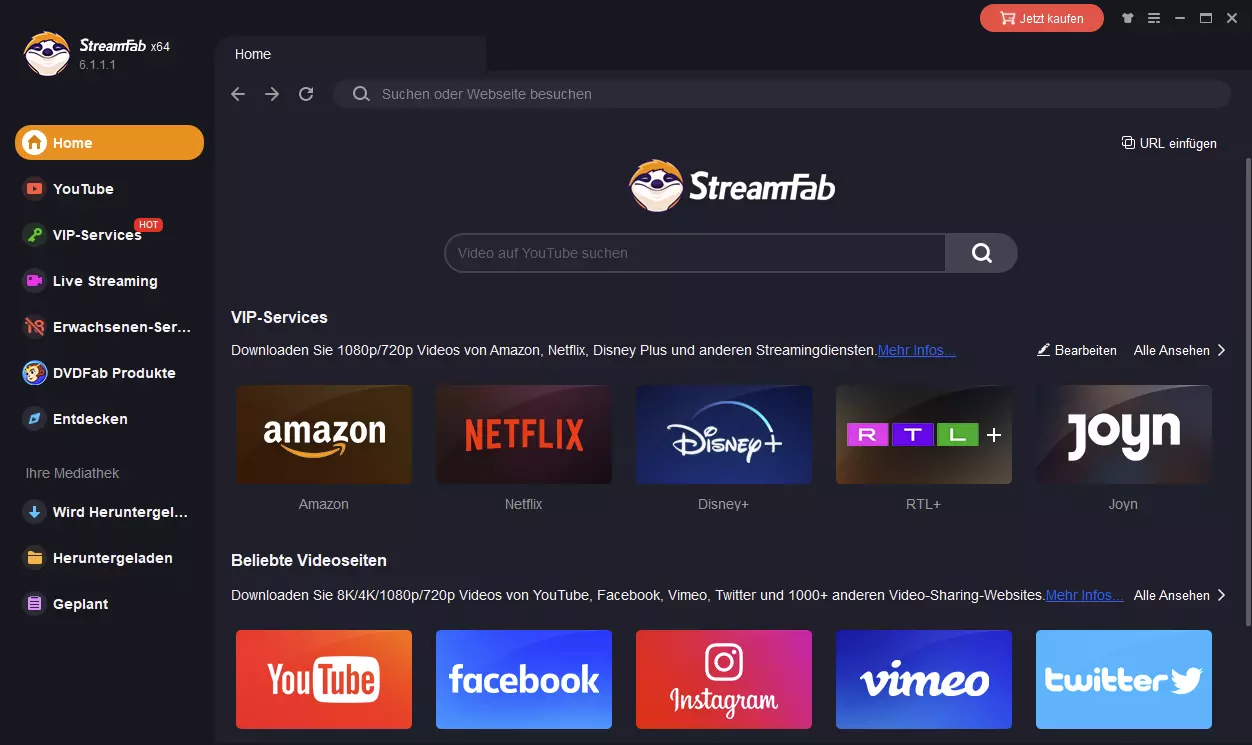
Task: Click the RTL+ caption under its tile
Action: pyautogui.click(x=923, y=504)
